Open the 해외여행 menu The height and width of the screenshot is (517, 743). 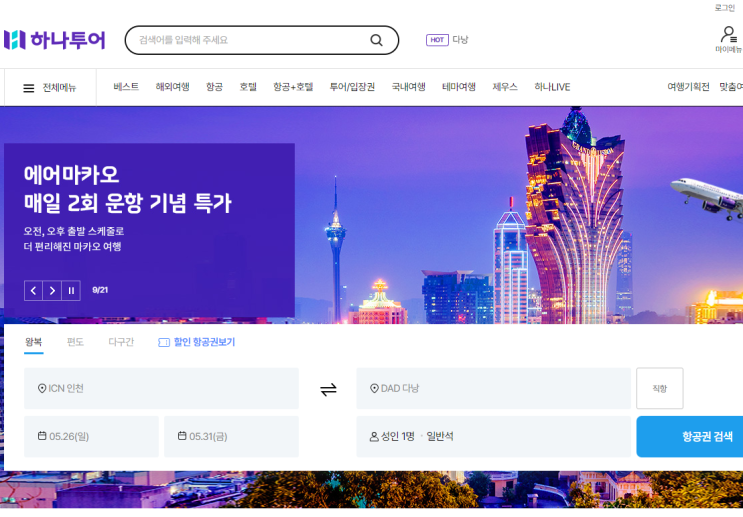(172, 87)
